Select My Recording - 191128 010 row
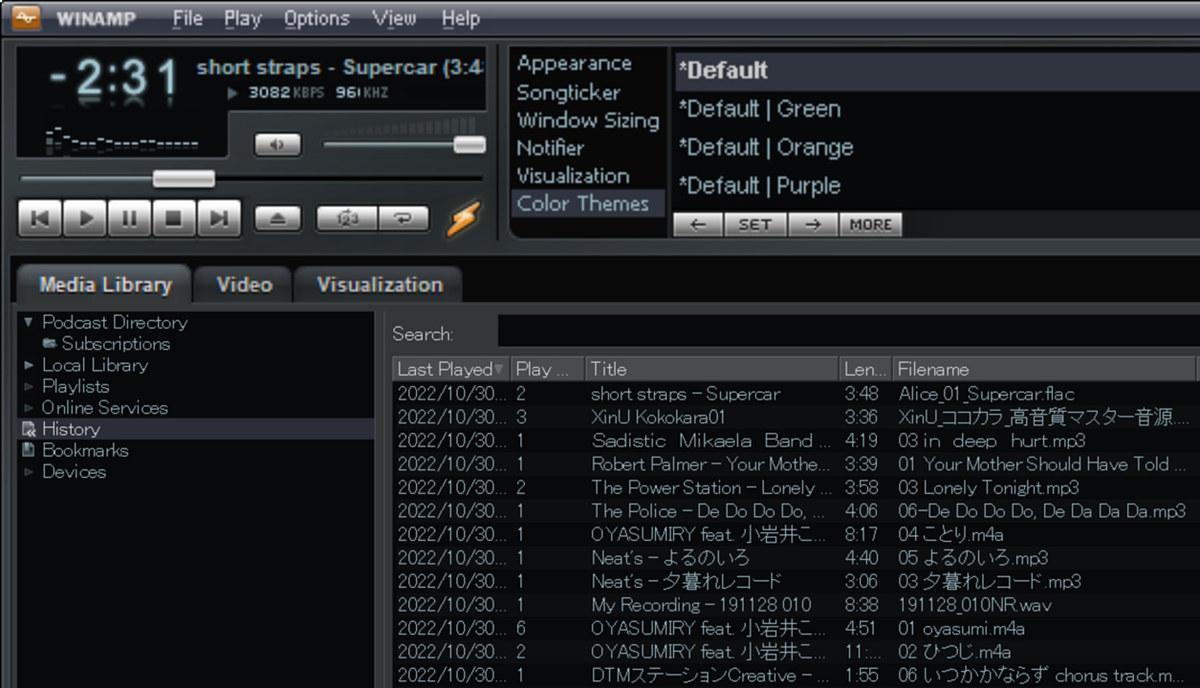1200x688 pixels. pos(795,605)
